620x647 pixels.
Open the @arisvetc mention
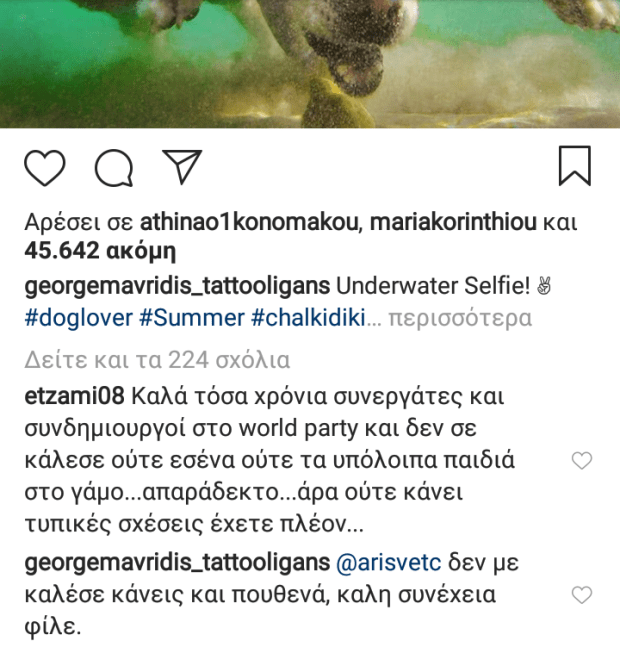point(389,563)
